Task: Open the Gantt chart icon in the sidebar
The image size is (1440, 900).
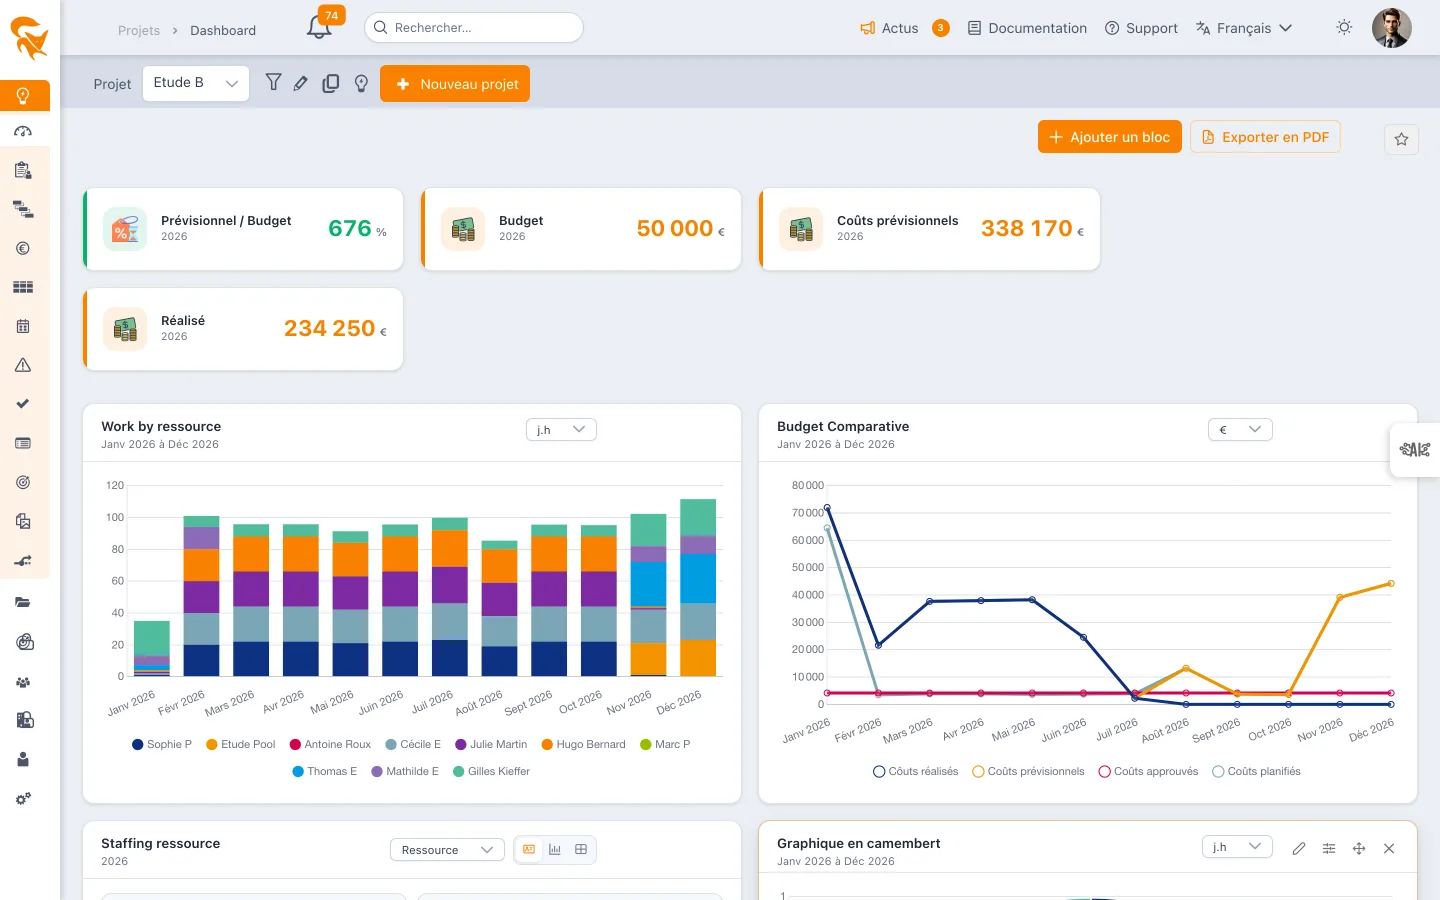Action: click(23, 210)
